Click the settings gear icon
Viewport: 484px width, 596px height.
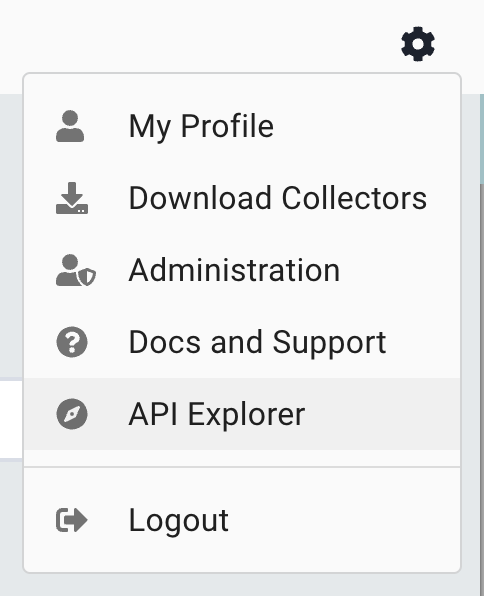tap(418, 44)
